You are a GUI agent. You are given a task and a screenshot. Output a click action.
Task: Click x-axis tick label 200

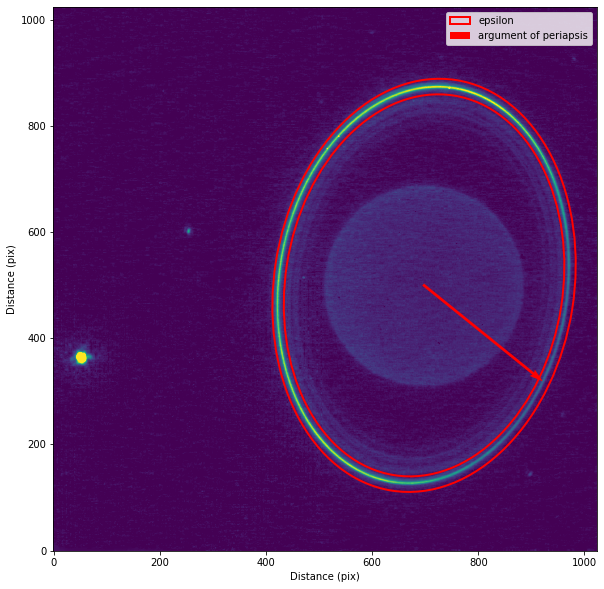(x=160, y=562)
